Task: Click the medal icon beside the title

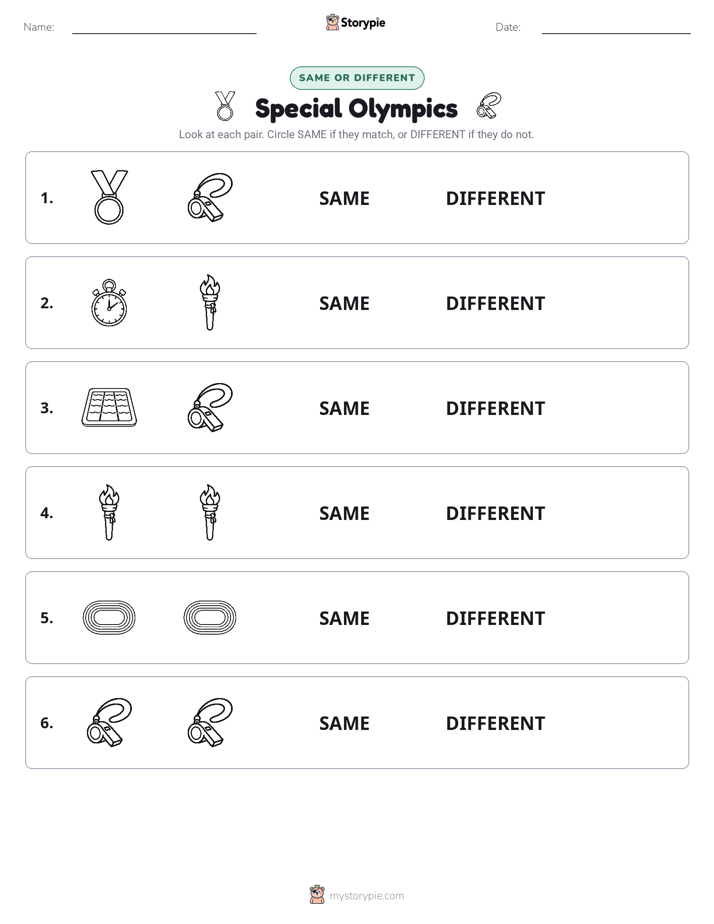Action: click(224, 106)
